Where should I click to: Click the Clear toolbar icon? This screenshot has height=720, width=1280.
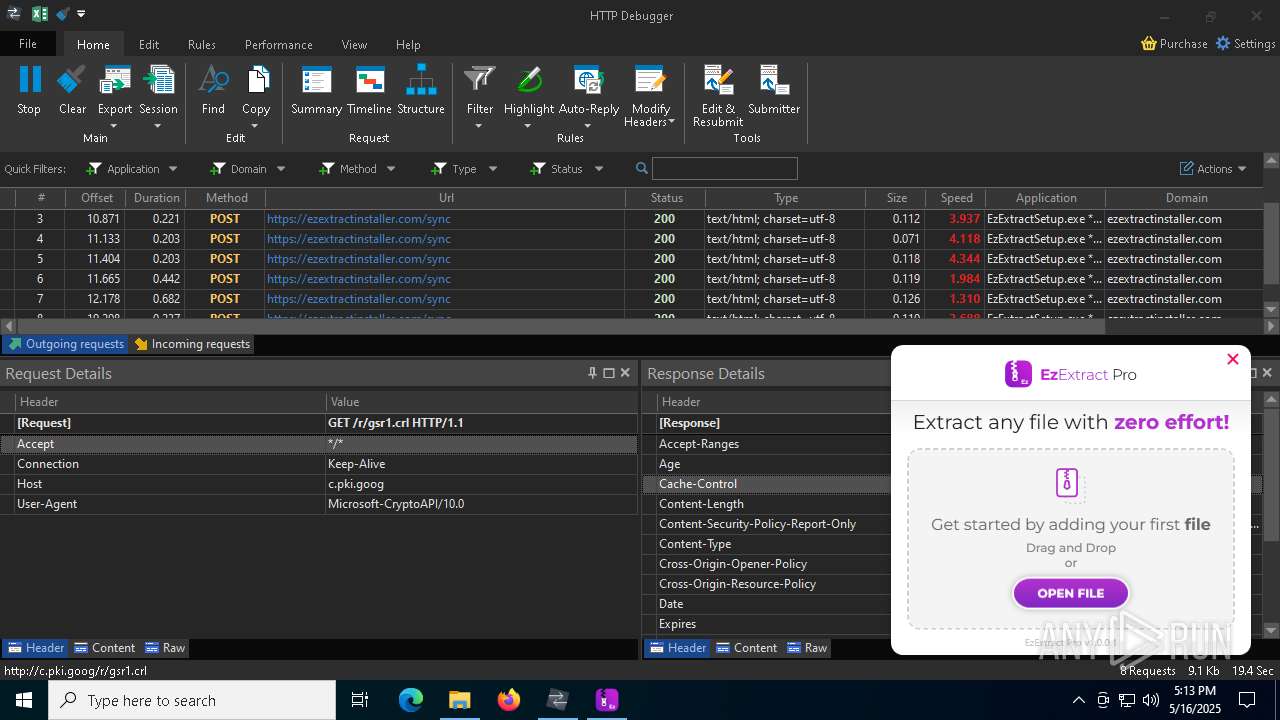coord(72,80)
